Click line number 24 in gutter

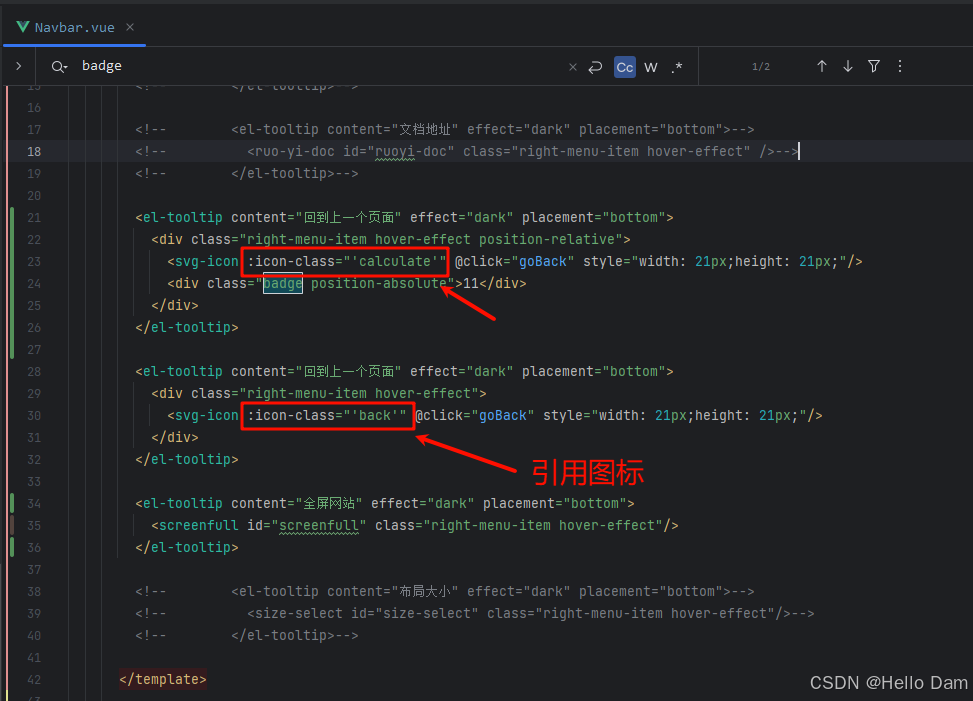(x=34, y=284)
